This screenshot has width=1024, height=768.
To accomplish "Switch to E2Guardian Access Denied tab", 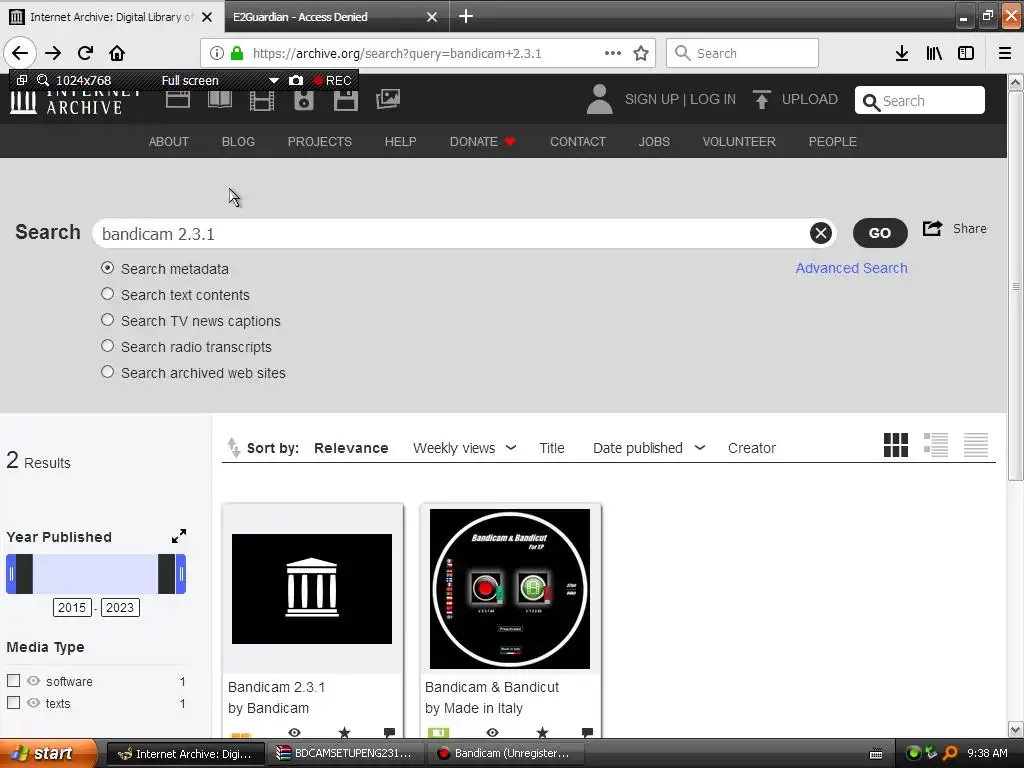I will (x=336, y=17).
